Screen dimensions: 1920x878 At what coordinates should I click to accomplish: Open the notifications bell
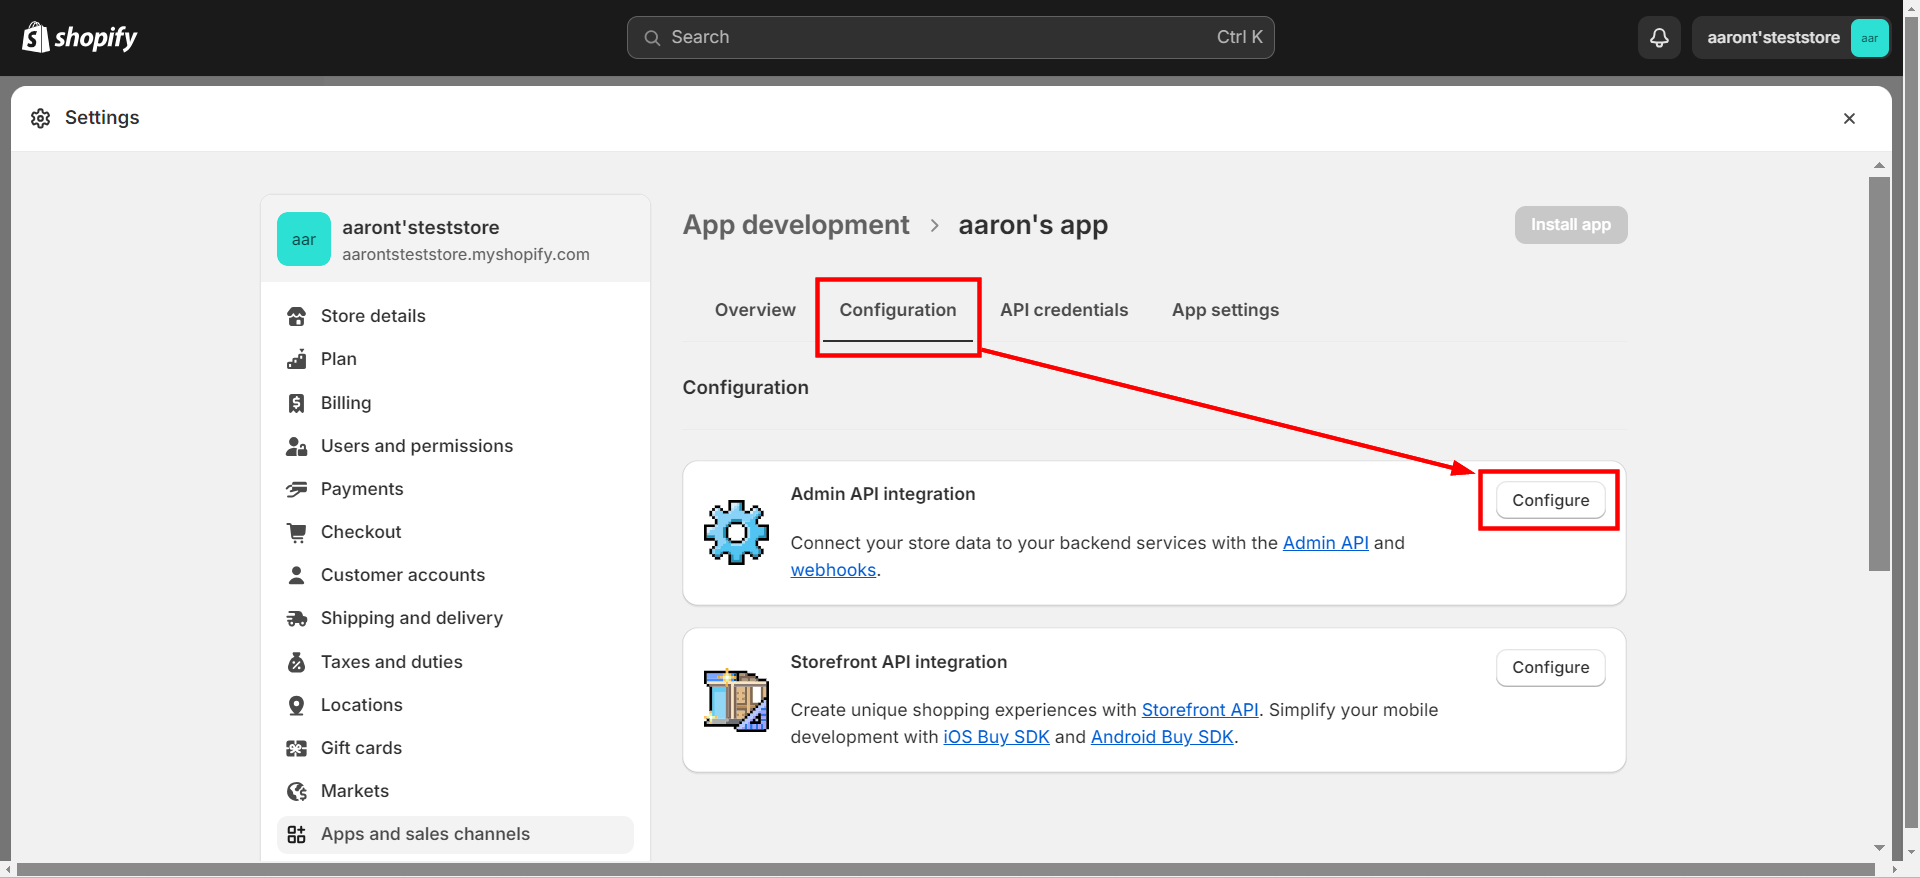pos(1659,38)
